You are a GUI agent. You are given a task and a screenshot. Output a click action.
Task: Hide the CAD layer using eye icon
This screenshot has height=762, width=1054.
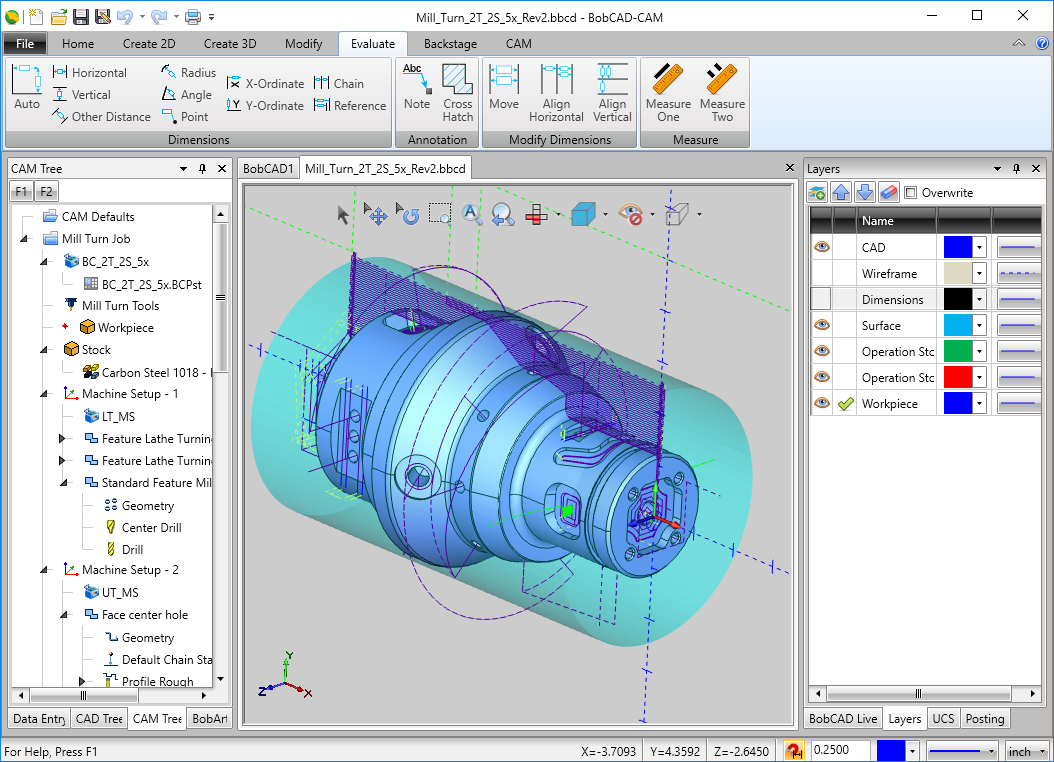(x=821, y=247)
